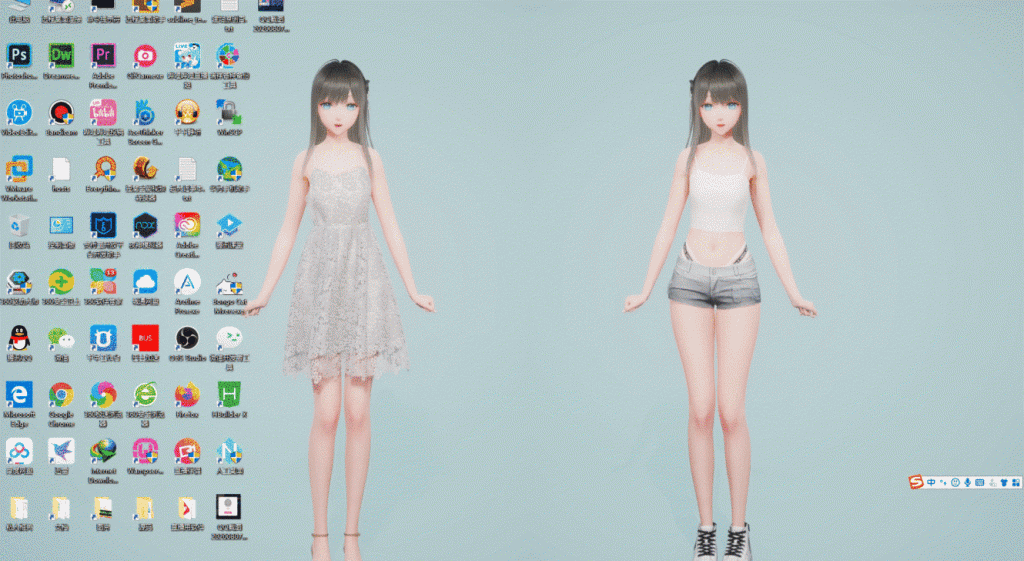Click the OBS Studio desktop icon
Viewport: 1024px width, 561px height.
tap(187, 338)
